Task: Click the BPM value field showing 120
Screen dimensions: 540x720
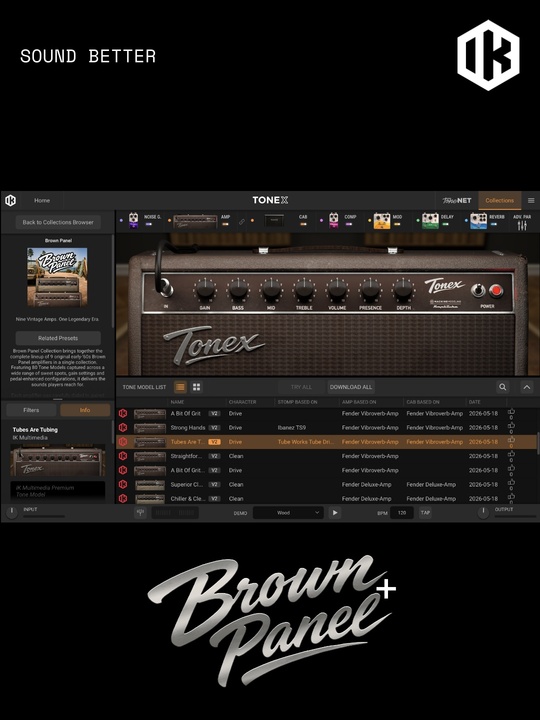Action: [402, 512]
